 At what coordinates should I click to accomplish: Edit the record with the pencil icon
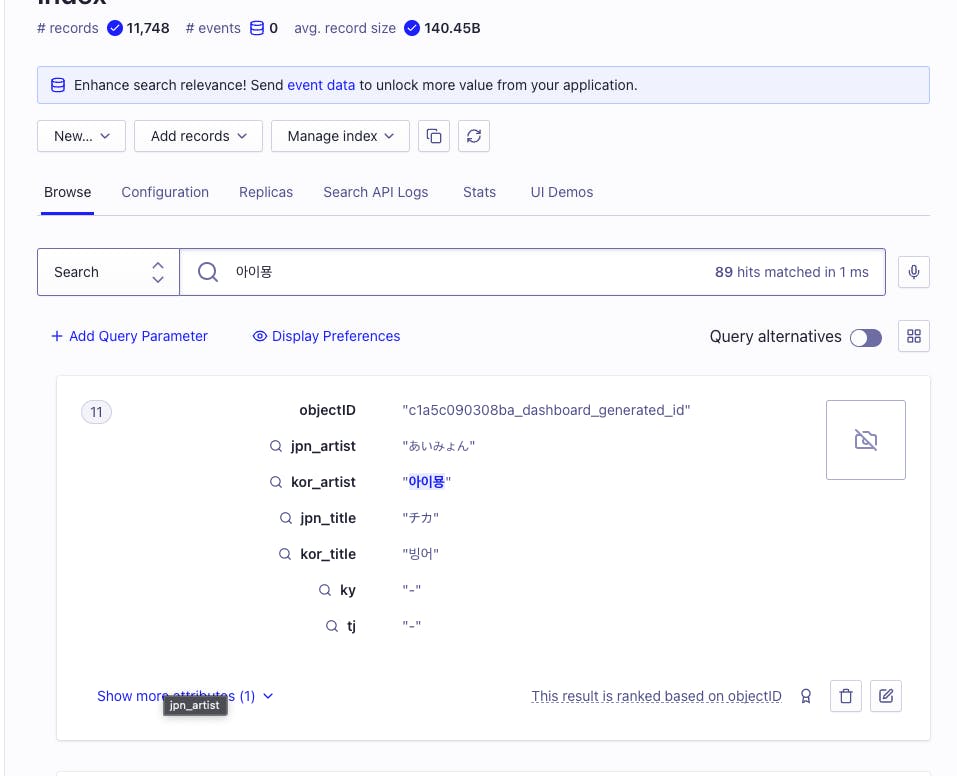tap(886, 696)
